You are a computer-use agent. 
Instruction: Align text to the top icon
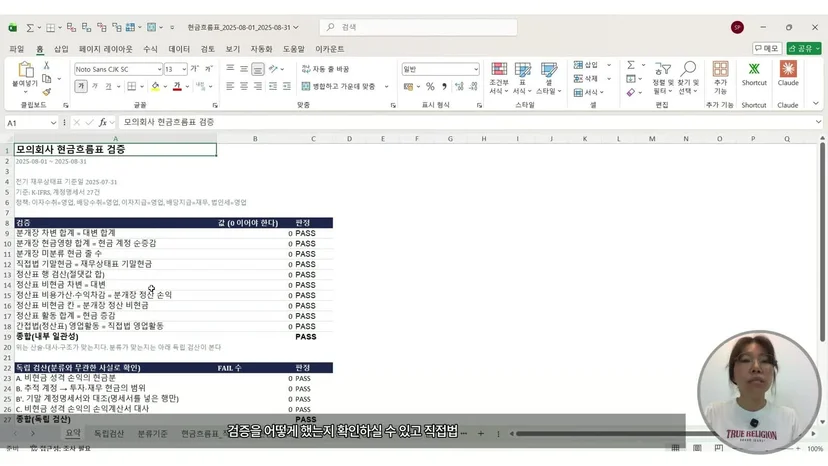(x=230, y=69)
